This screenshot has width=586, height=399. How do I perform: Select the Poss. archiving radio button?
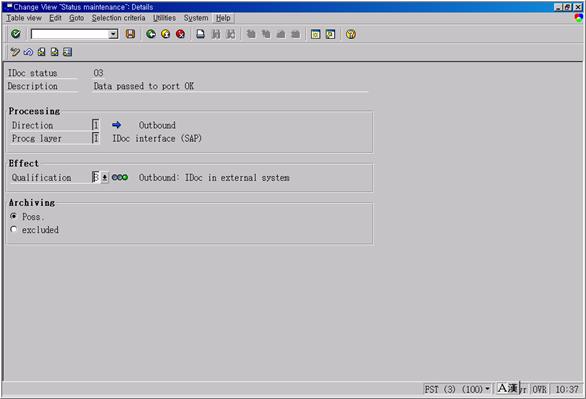pos(13,216)
